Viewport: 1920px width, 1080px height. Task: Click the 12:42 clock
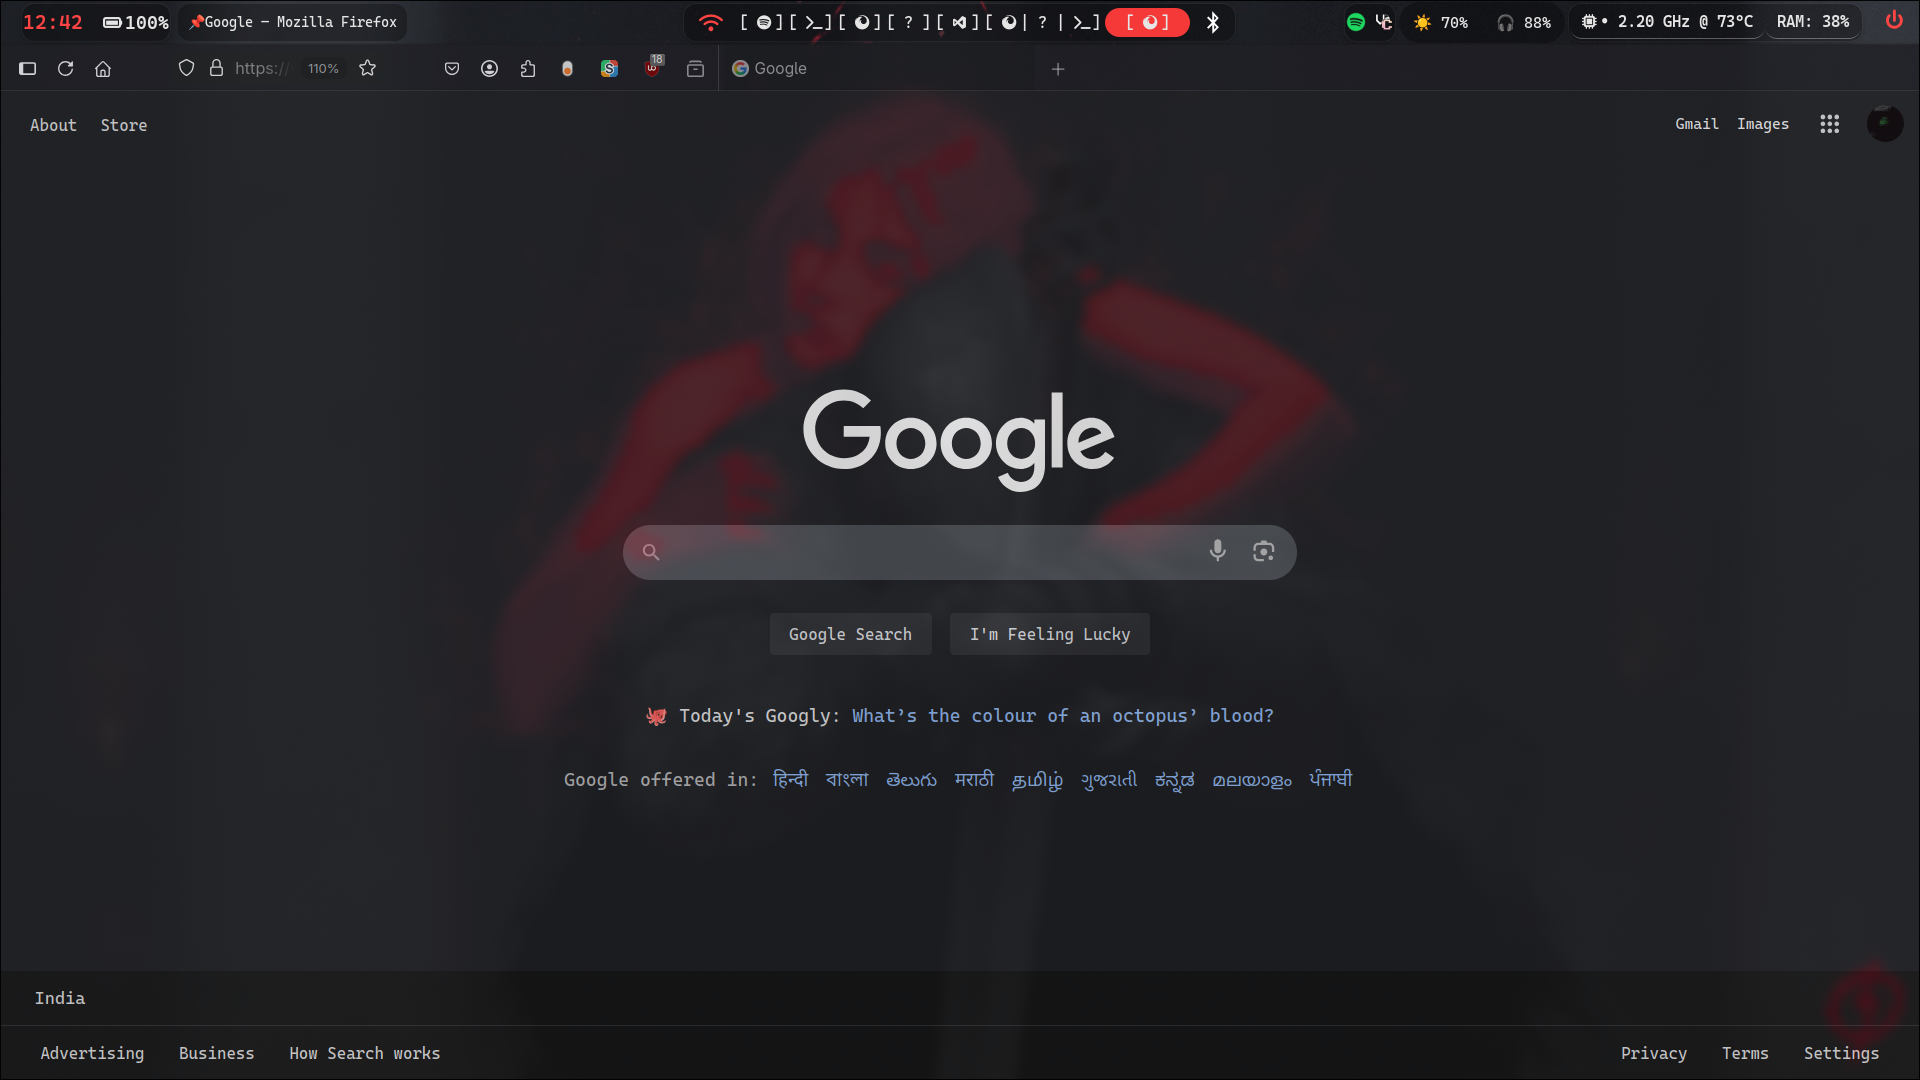pyautogui.click(x=53, y=22)
